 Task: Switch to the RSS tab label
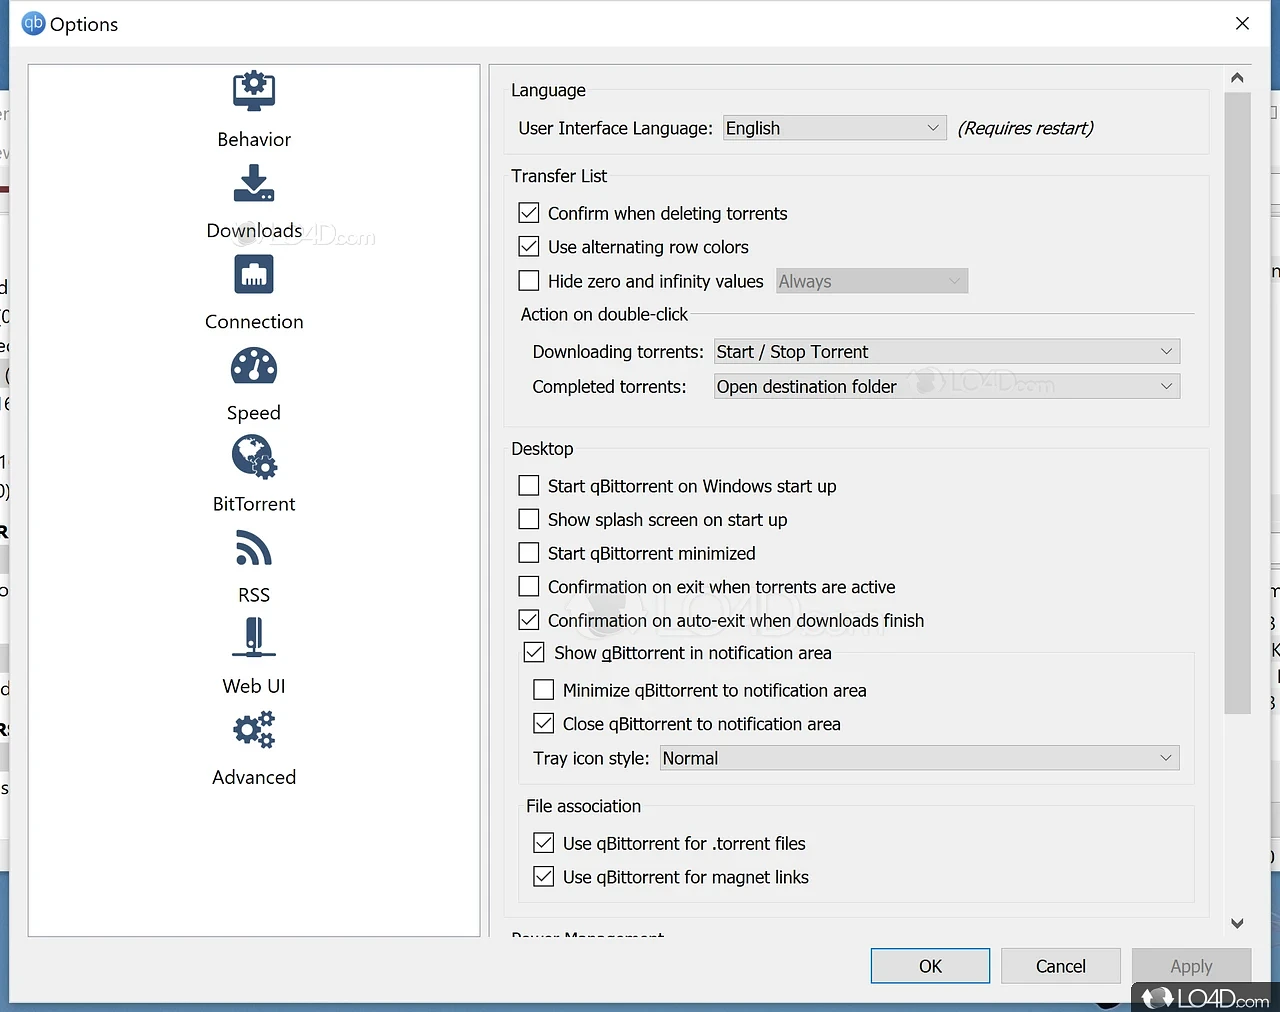(254, 595)
